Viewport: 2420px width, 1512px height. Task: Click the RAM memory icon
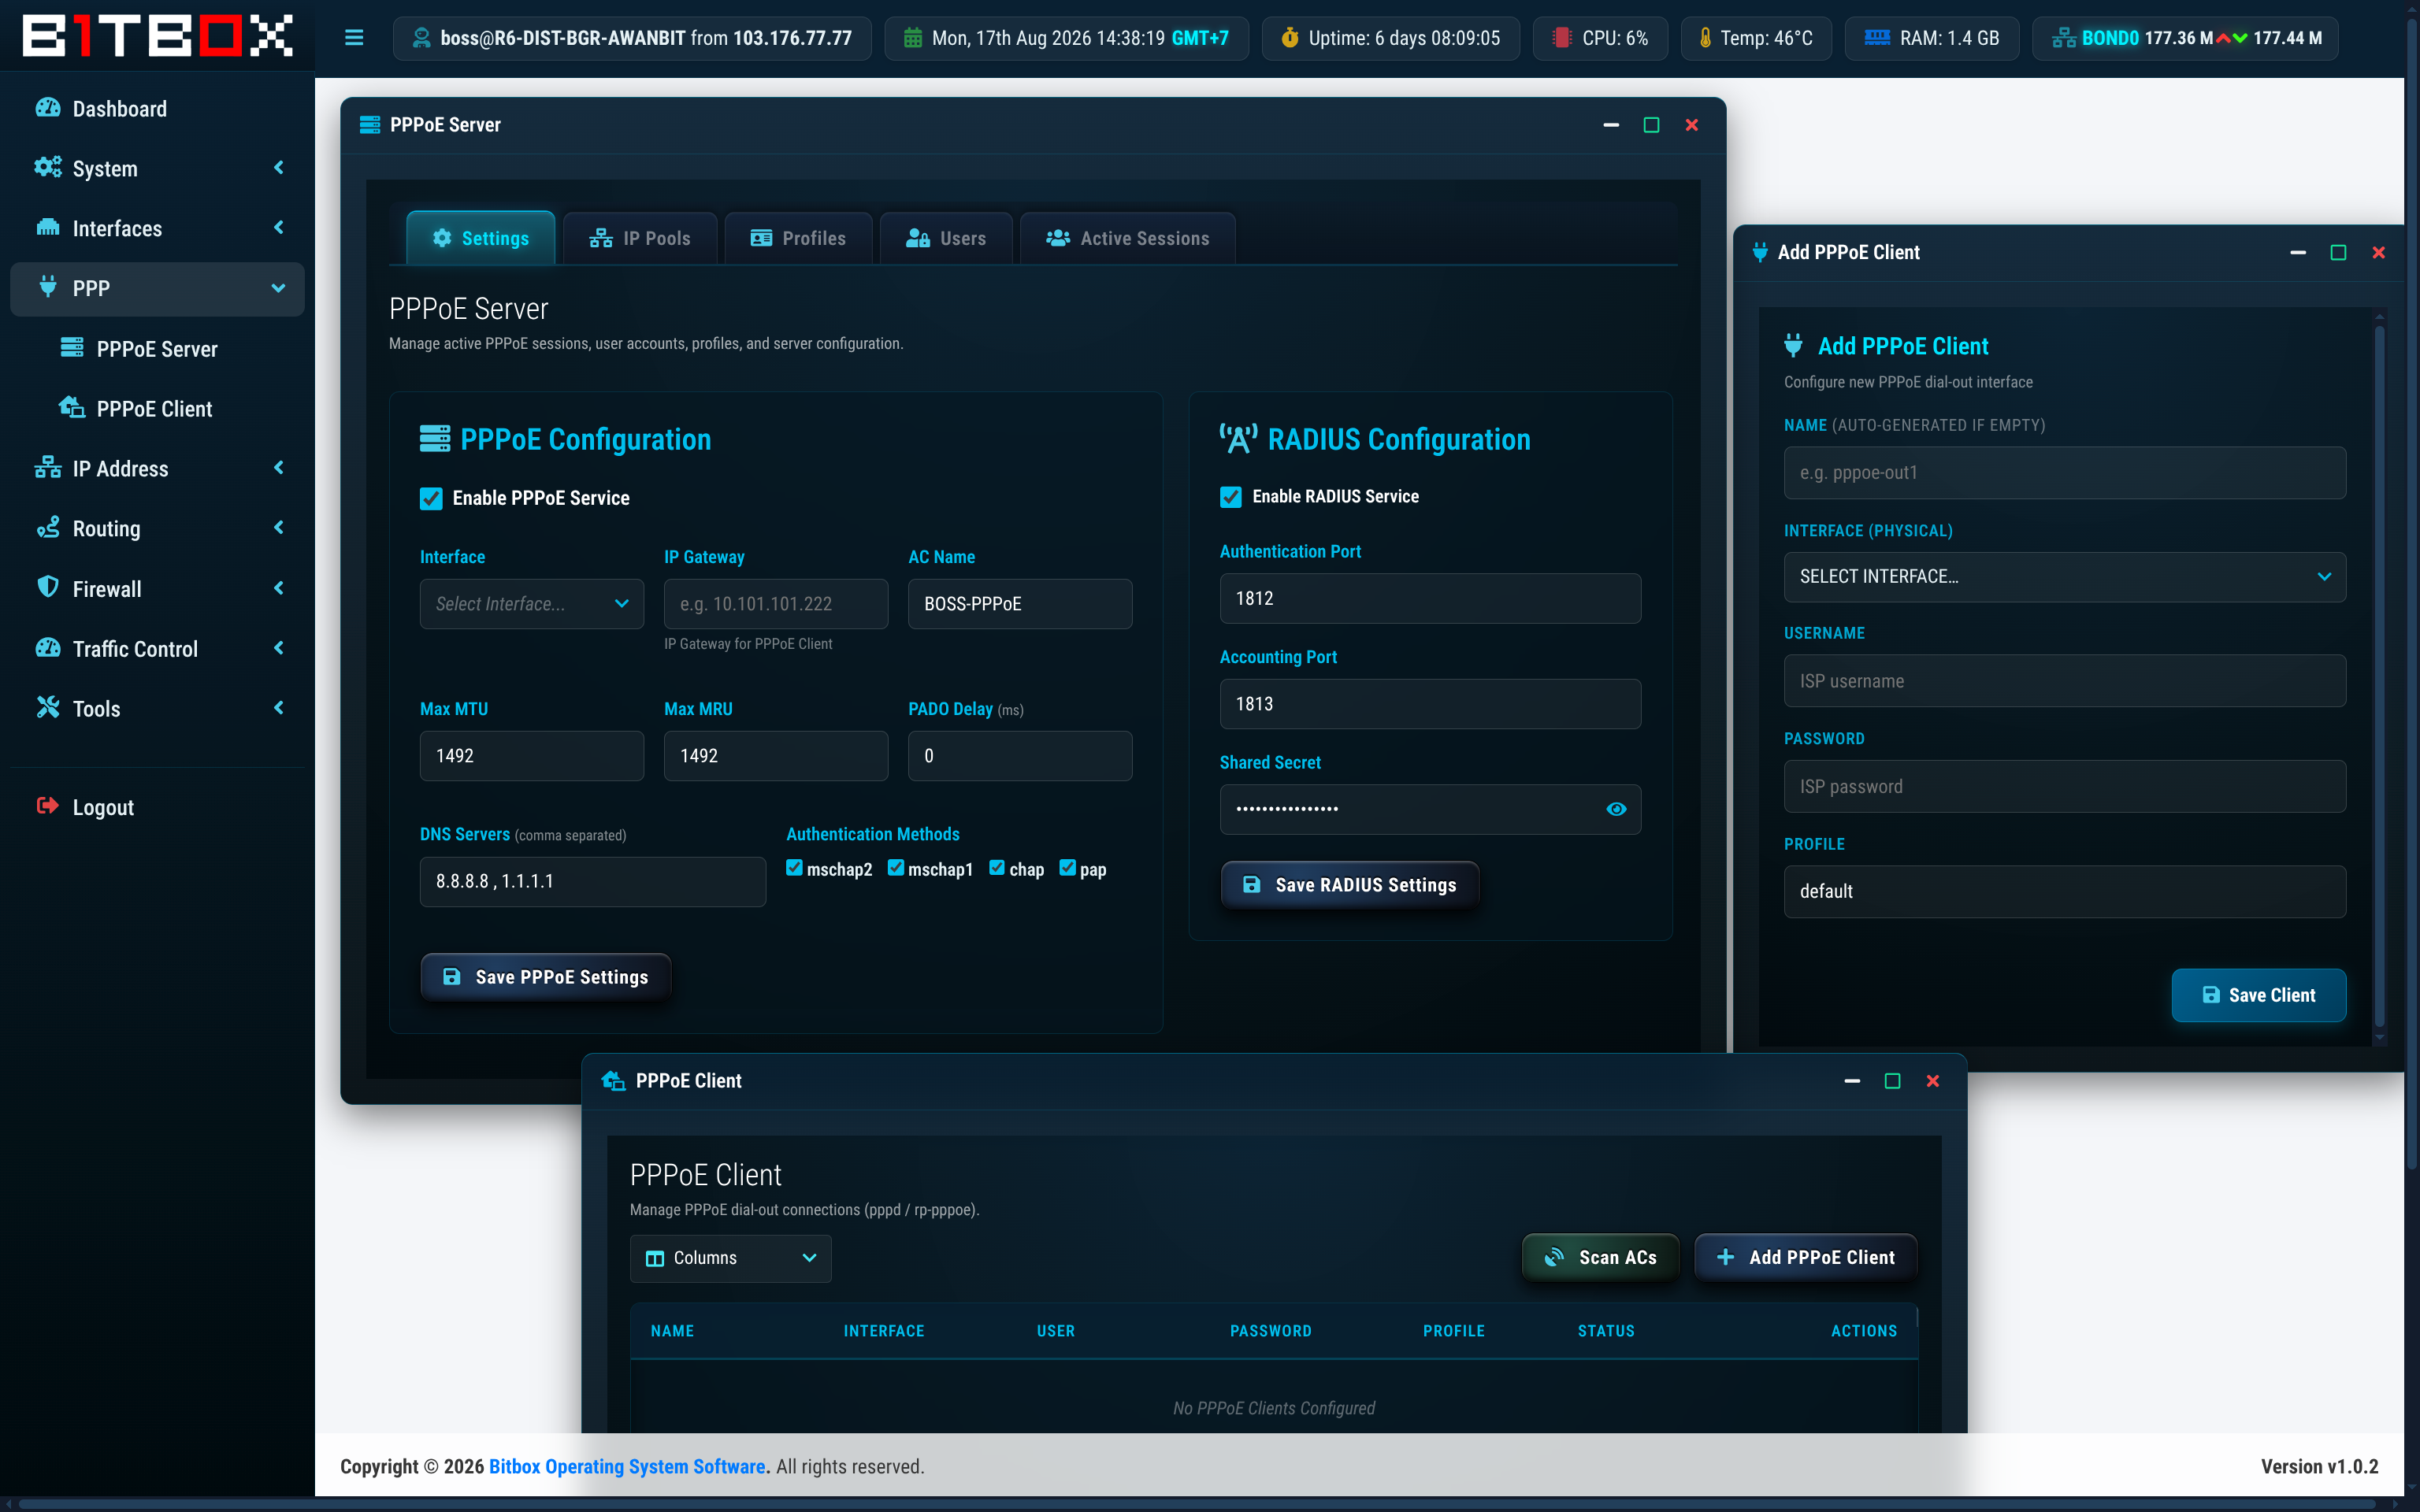[1877, 38]
